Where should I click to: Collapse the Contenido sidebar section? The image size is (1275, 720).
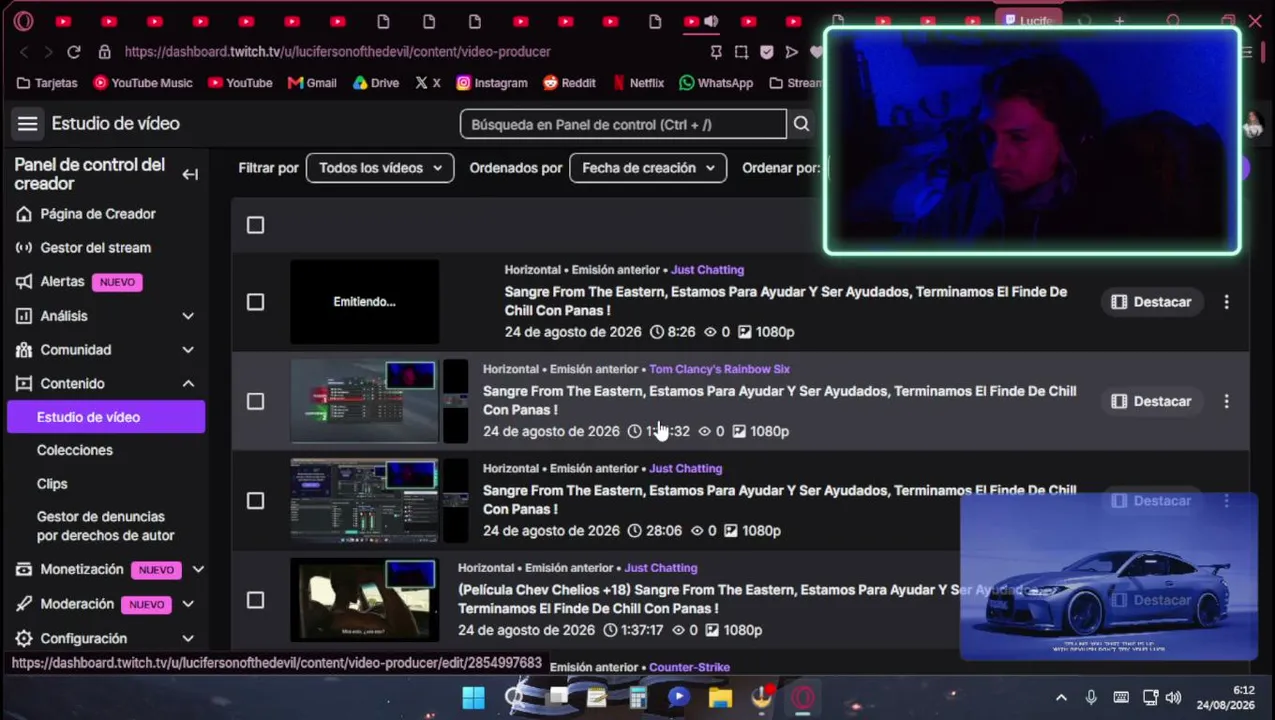[188, 384]
